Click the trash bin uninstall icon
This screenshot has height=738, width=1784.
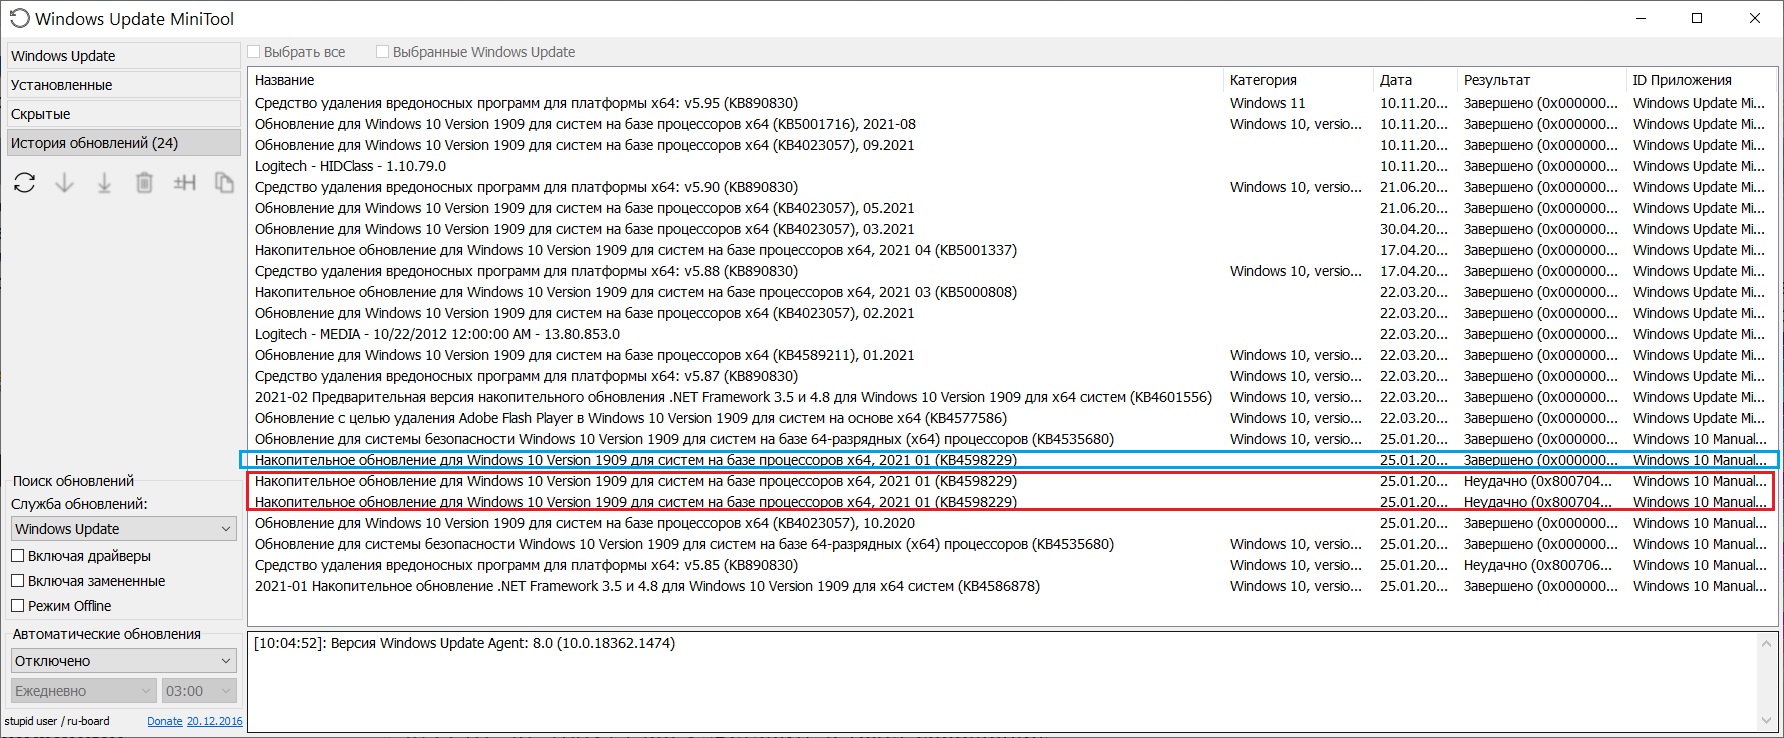[144, 183]
